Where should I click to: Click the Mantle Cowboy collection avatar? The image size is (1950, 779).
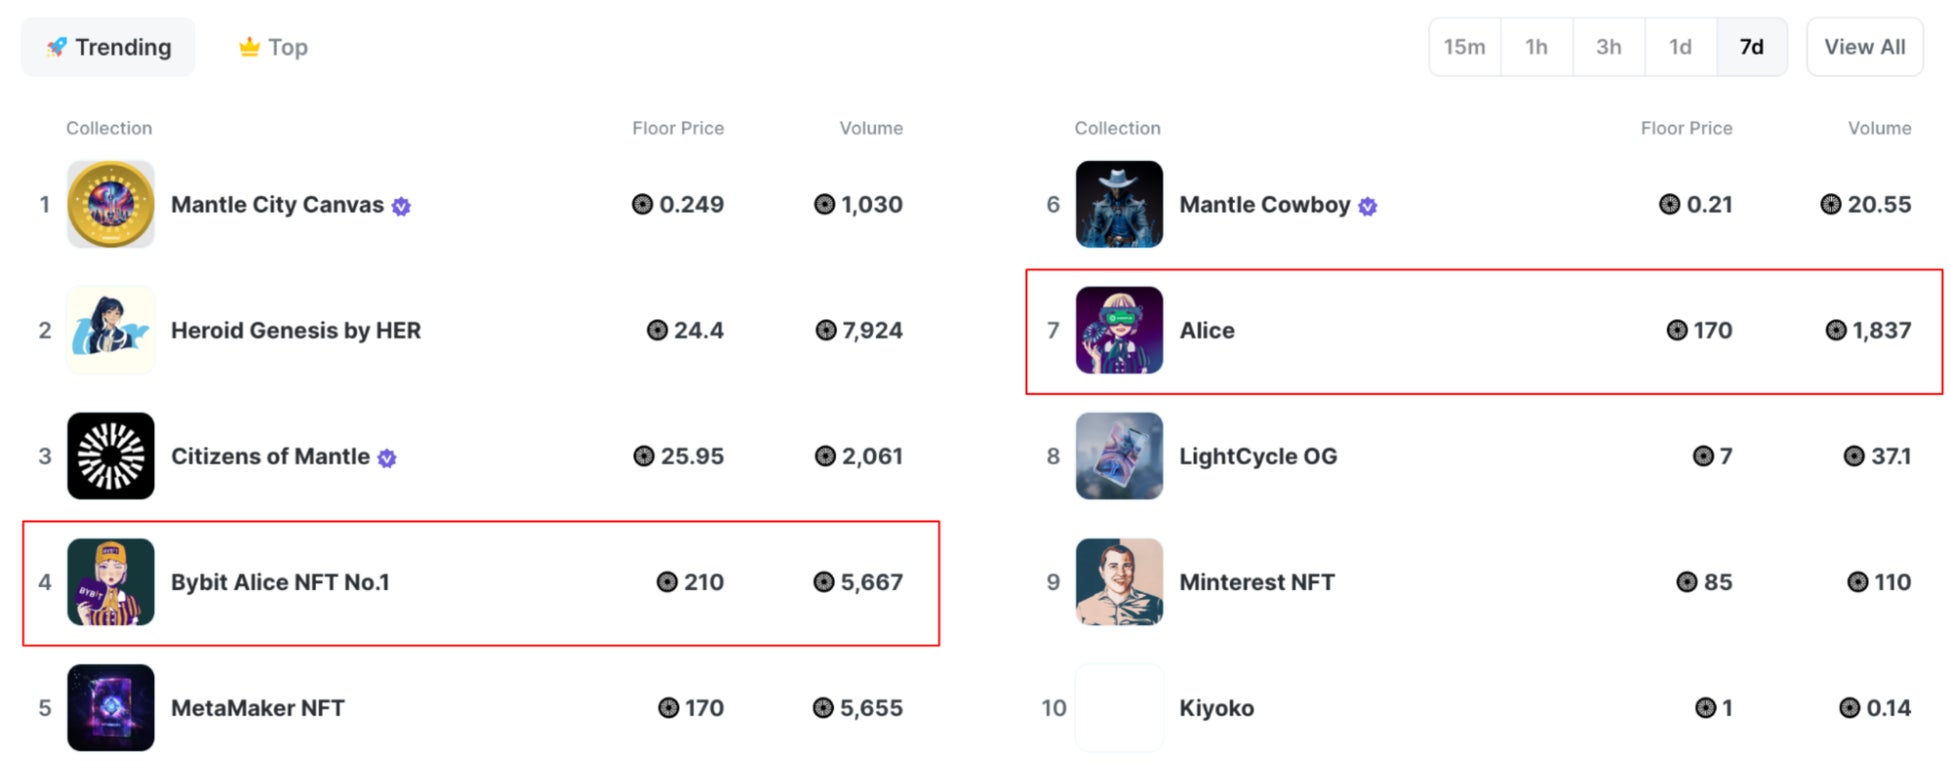pyautogui.click(x=1118, y=204)
